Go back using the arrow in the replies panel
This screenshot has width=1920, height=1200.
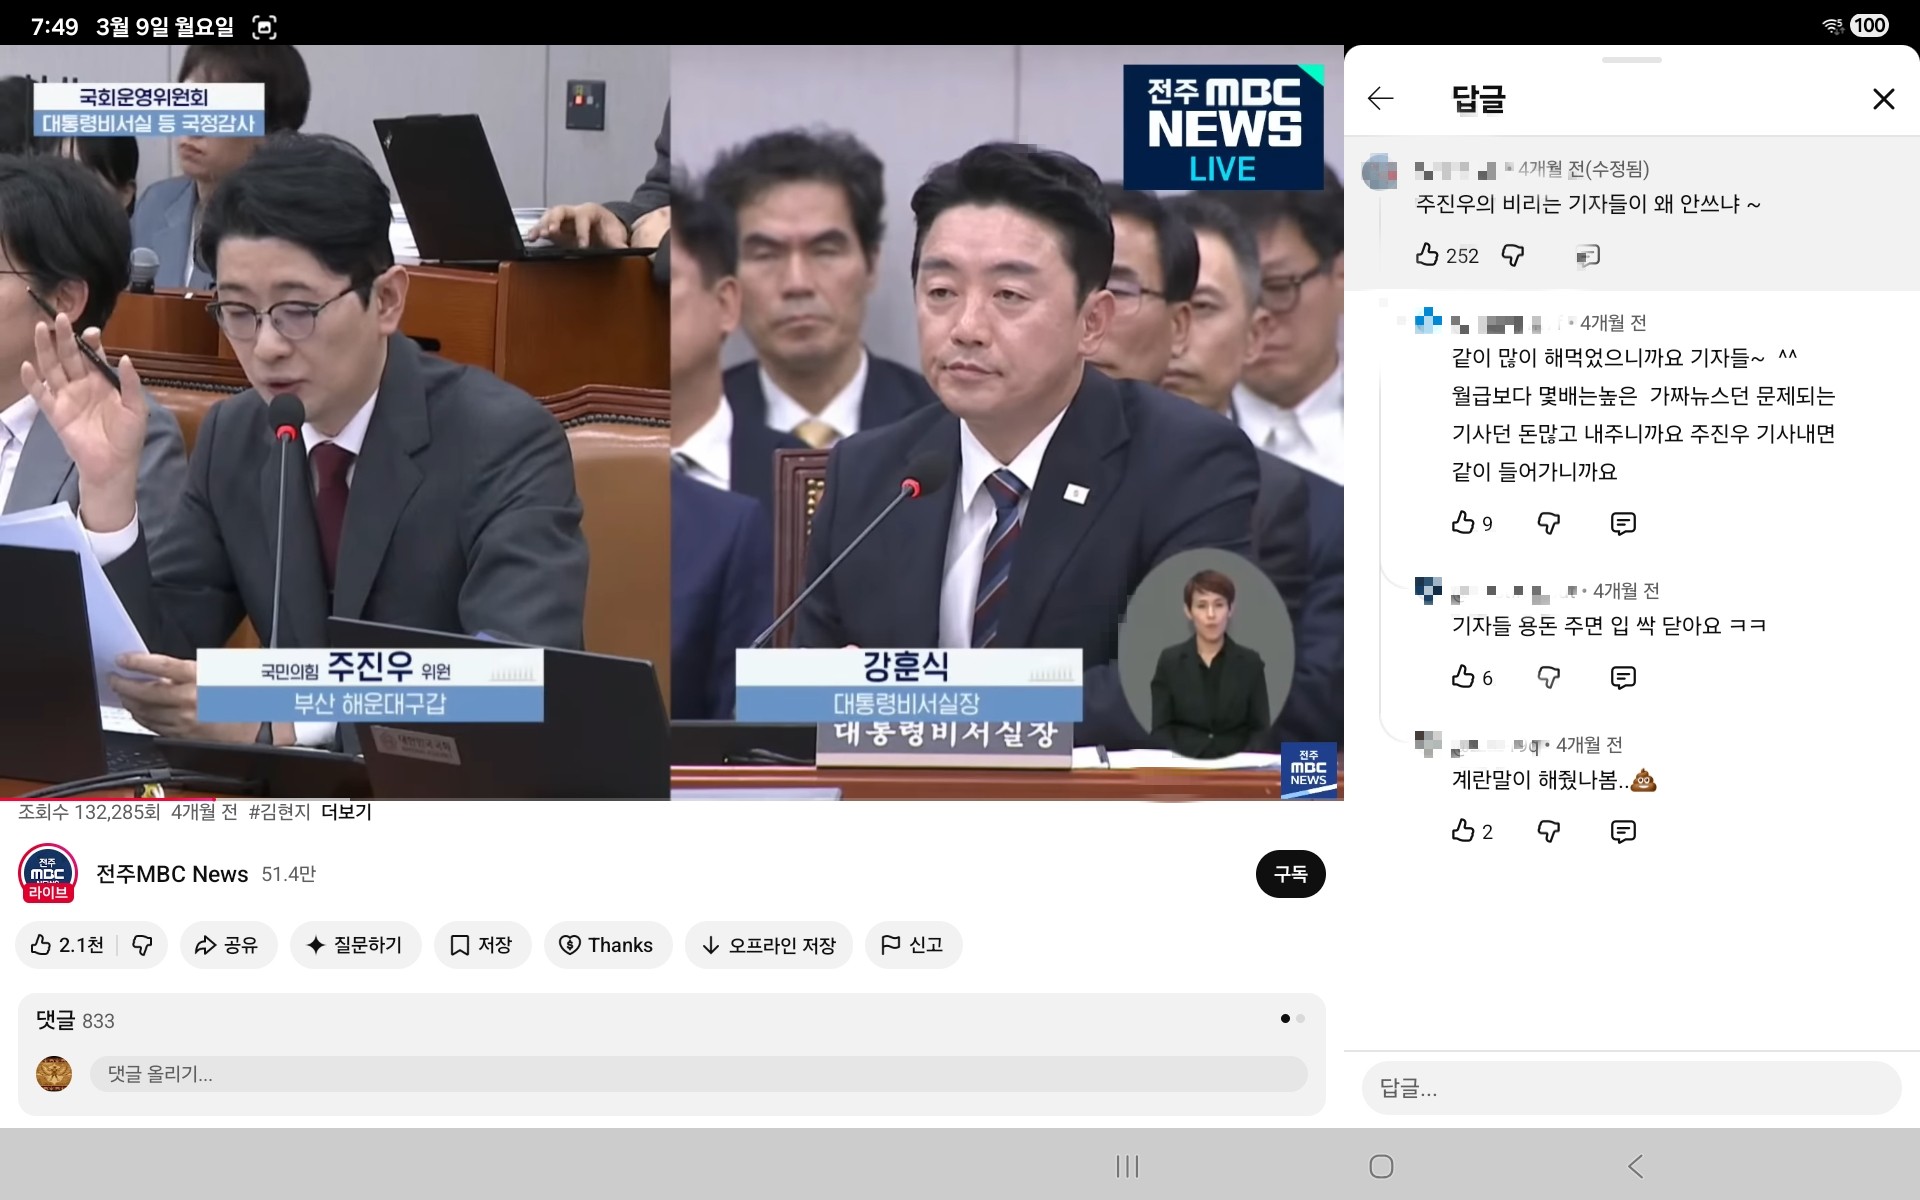(1380, 98)
